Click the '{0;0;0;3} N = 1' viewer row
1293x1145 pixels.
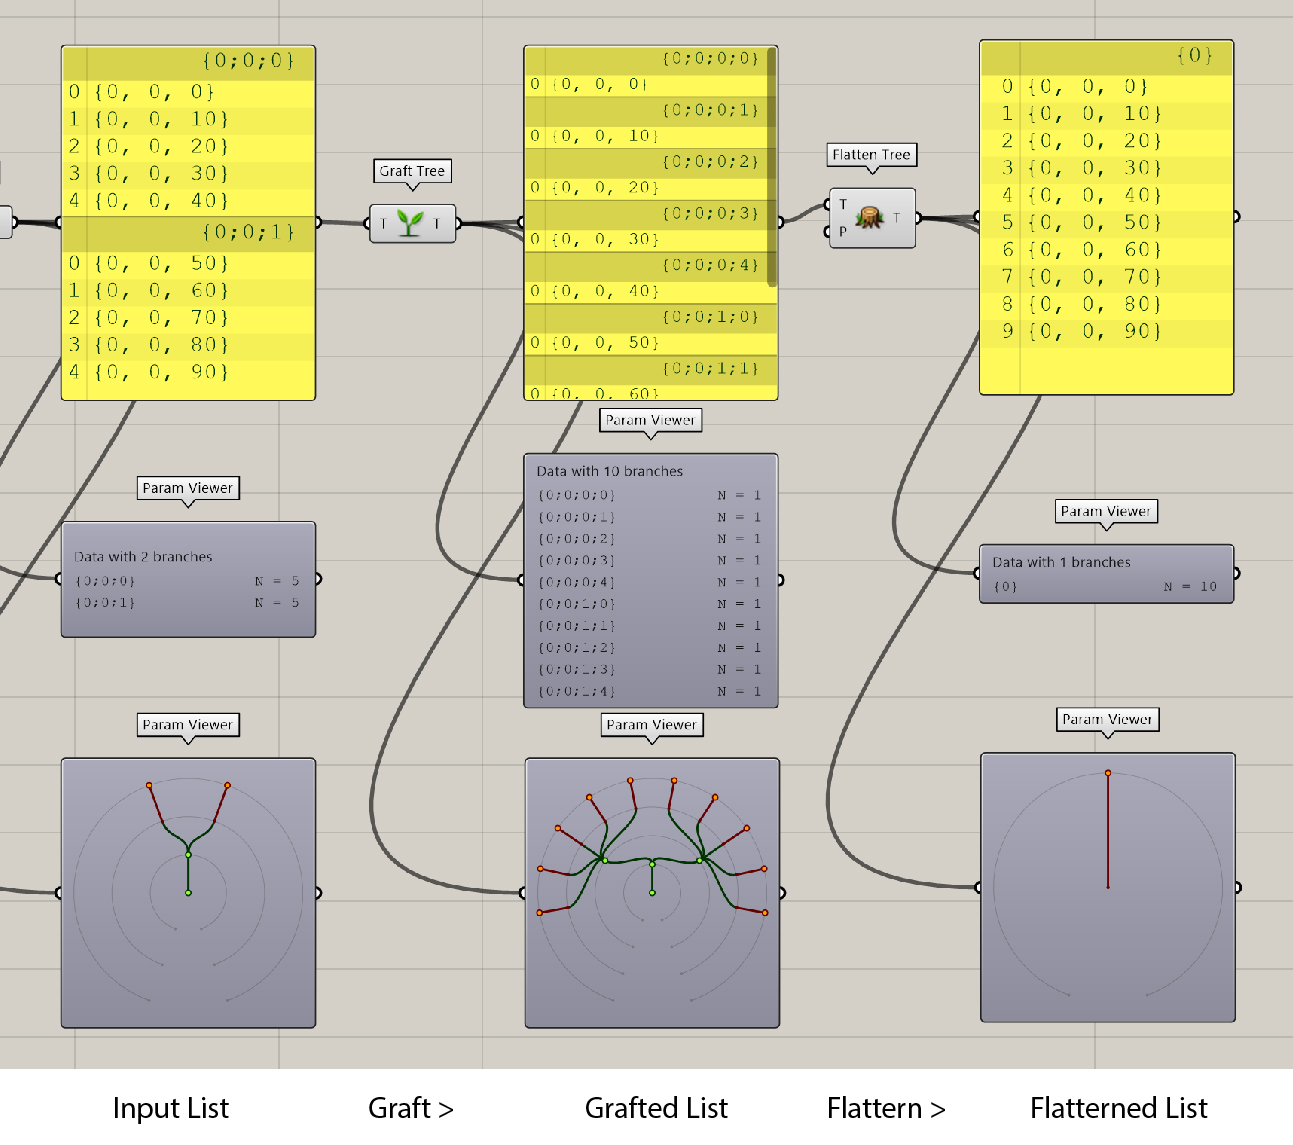[x=650, y=560]
